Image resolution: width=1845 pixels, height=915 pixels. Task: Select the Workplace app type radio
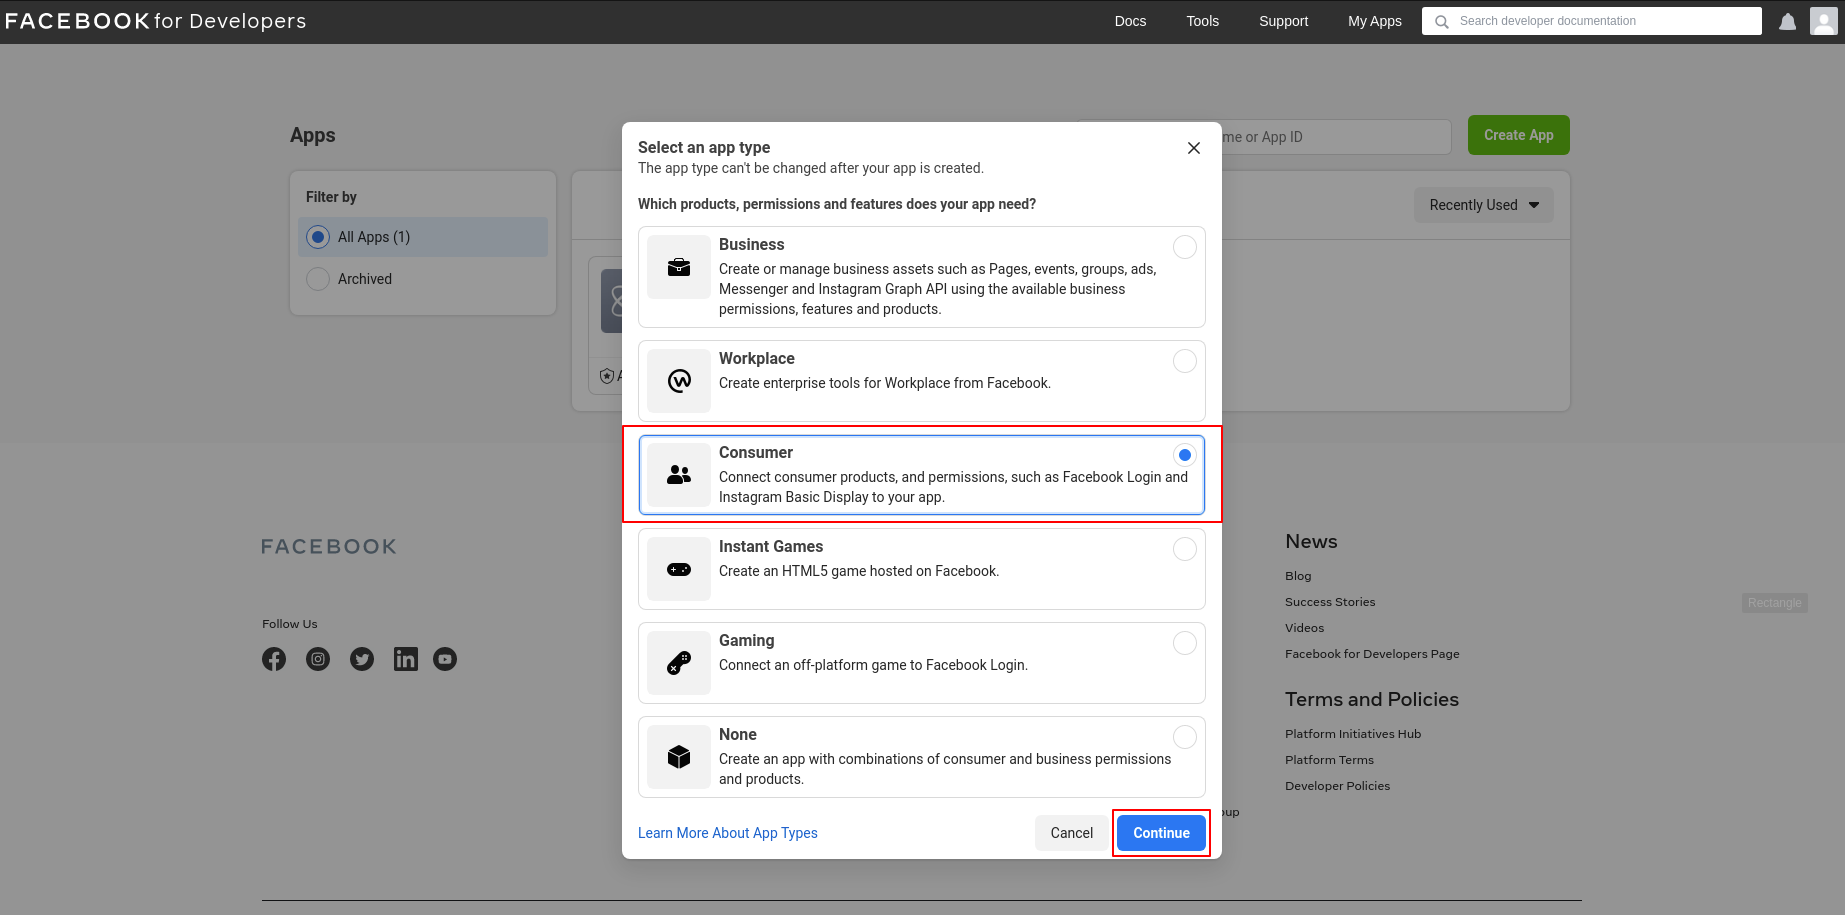(1184, 361)
